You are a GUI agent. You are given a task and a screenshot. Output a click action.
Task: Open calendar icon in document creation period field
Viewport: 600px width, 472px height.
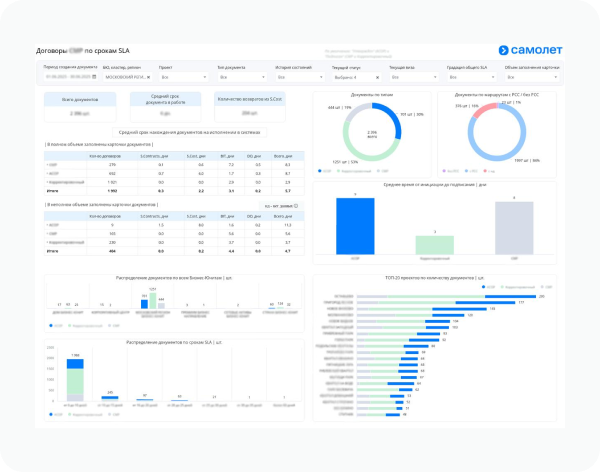pos(95,77)
